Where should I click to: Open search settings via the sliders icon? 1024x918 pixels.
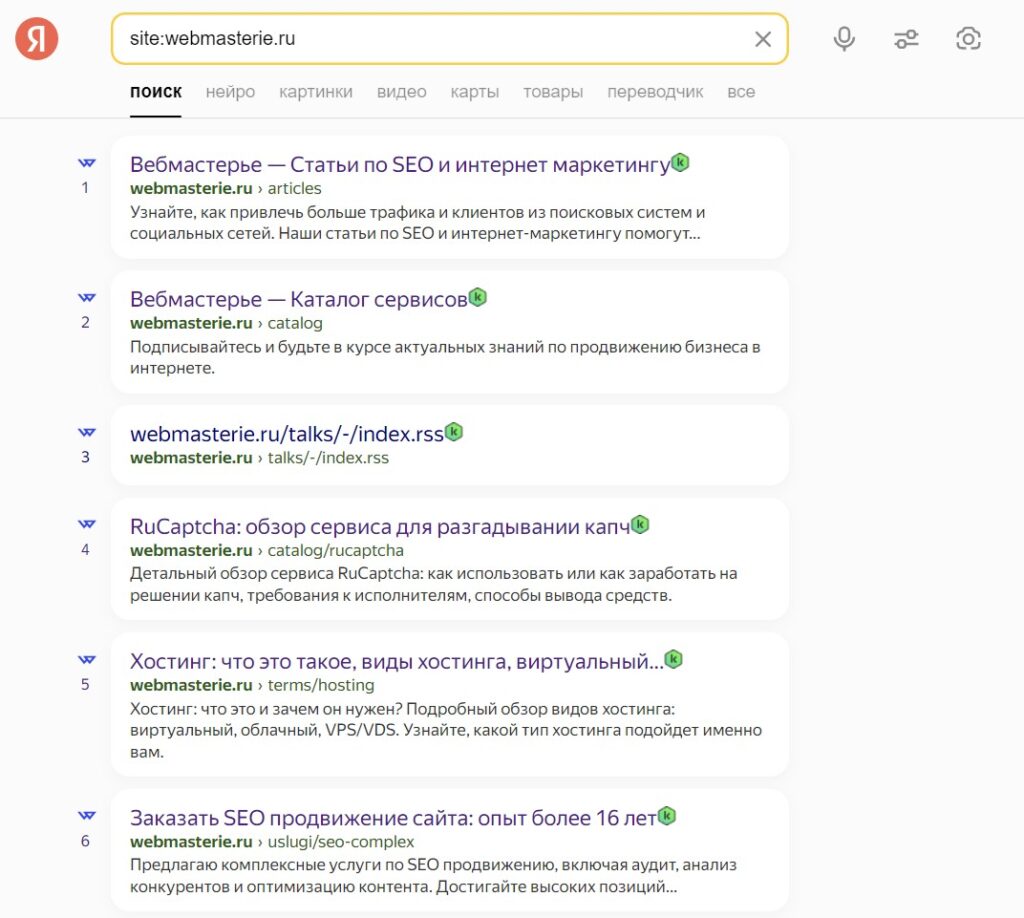906,38
